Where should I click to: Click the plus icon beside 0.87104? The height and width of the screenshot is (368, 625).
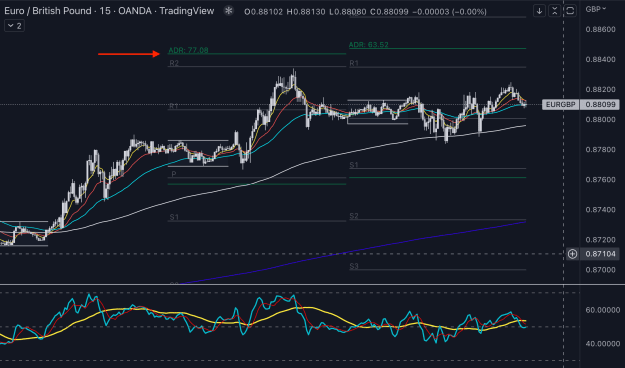point(572,254)
